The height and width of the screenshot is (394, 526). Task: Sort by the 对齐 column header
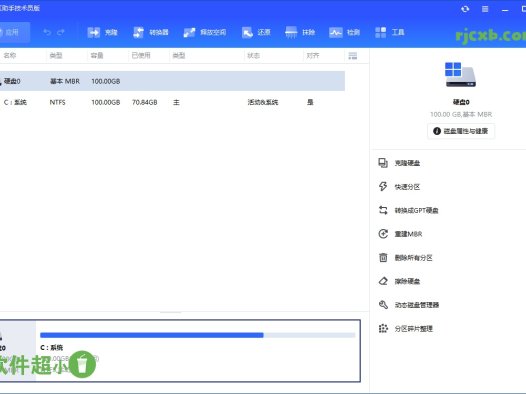tap(312, 55)
